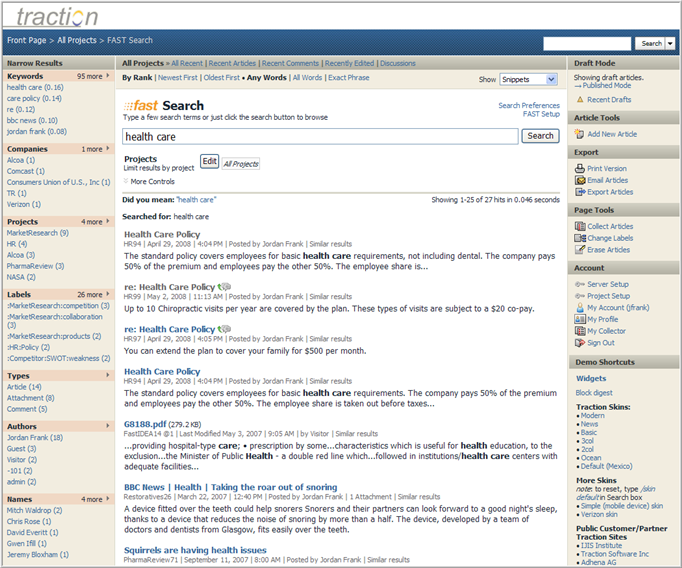Click the Export Articles icon
Viewport: 682px width, 568px height.
pos(580,192)
